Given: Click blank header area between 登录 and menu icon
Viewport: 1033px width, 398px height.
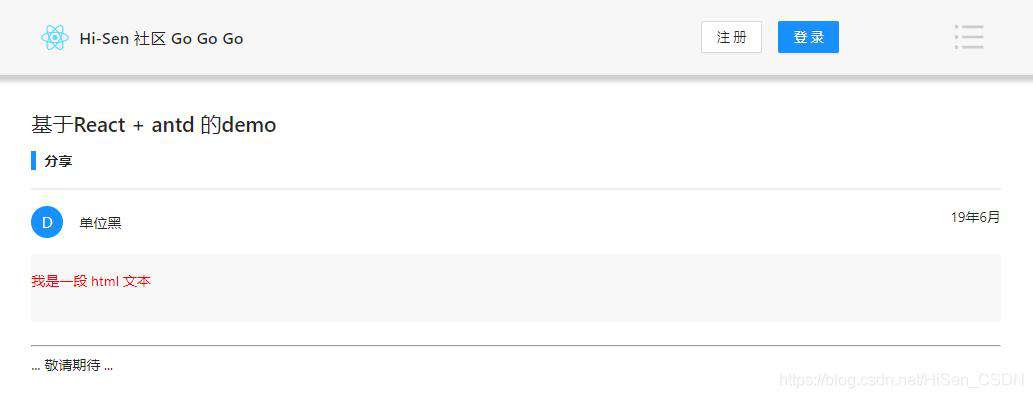Looking at the screenshot, I should click(x=896, y=38).
